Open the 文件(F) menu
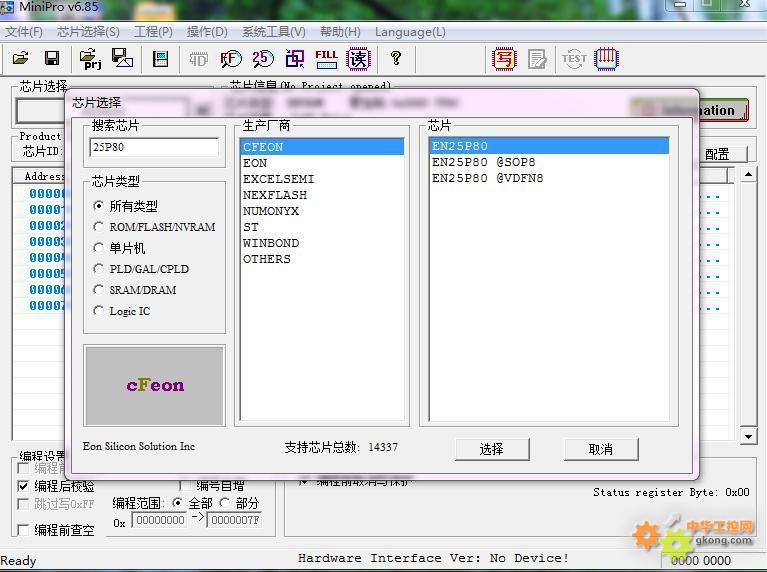 pyautogui.click(x=24, y=32)
